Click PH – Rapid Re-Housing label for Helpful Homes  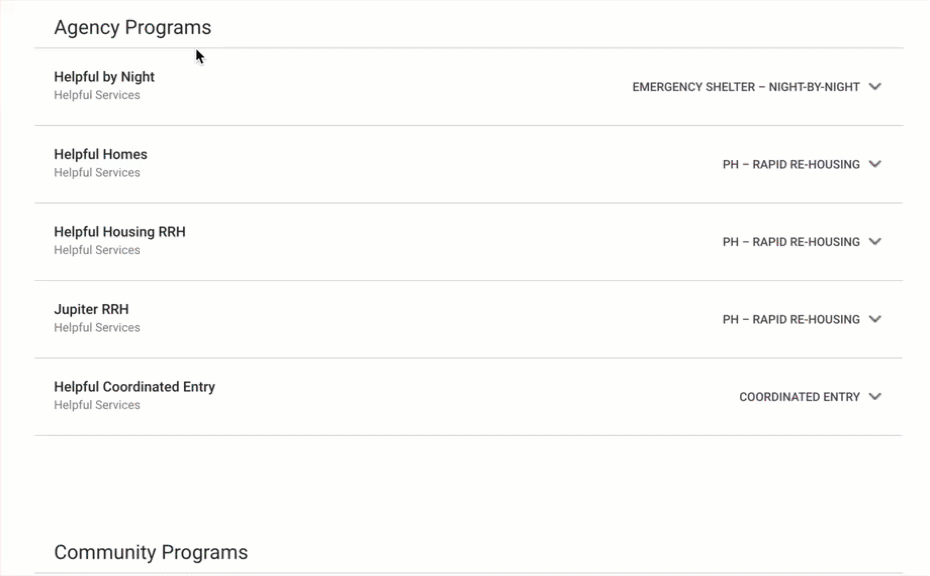click(x=791, y=164)
